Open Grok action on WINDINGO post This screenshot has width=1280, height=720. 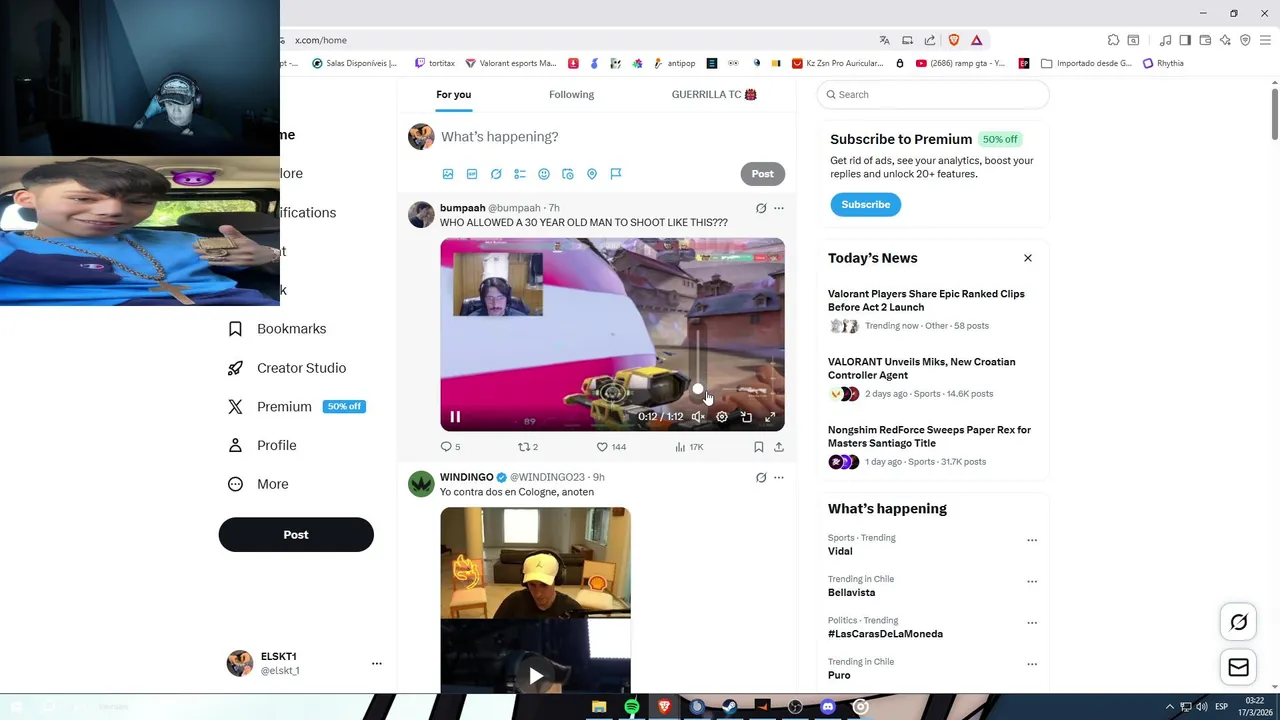pos(761,478)
